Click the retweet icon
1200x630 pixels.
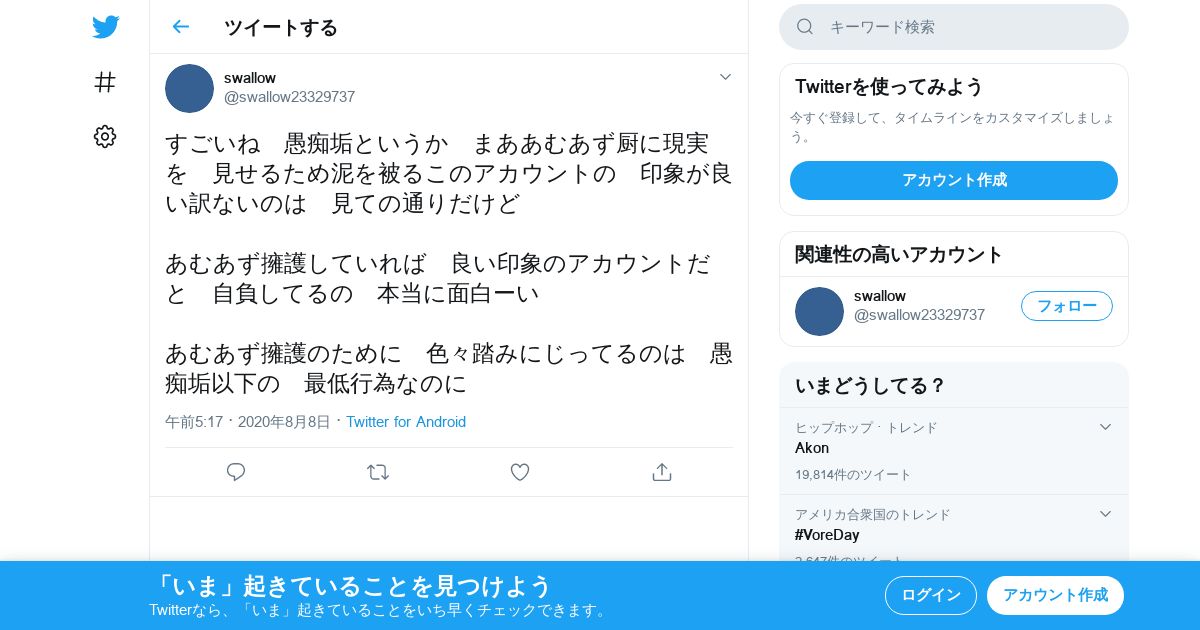click(x=378, y=472)
